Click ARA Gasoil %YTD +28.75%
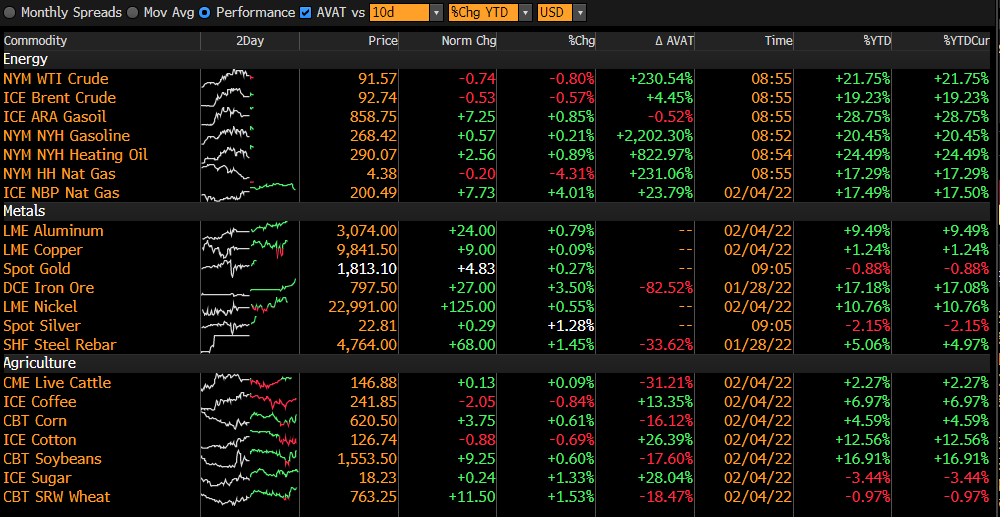The height and width of the screenshot is (517, 1000). pos(863,117)
